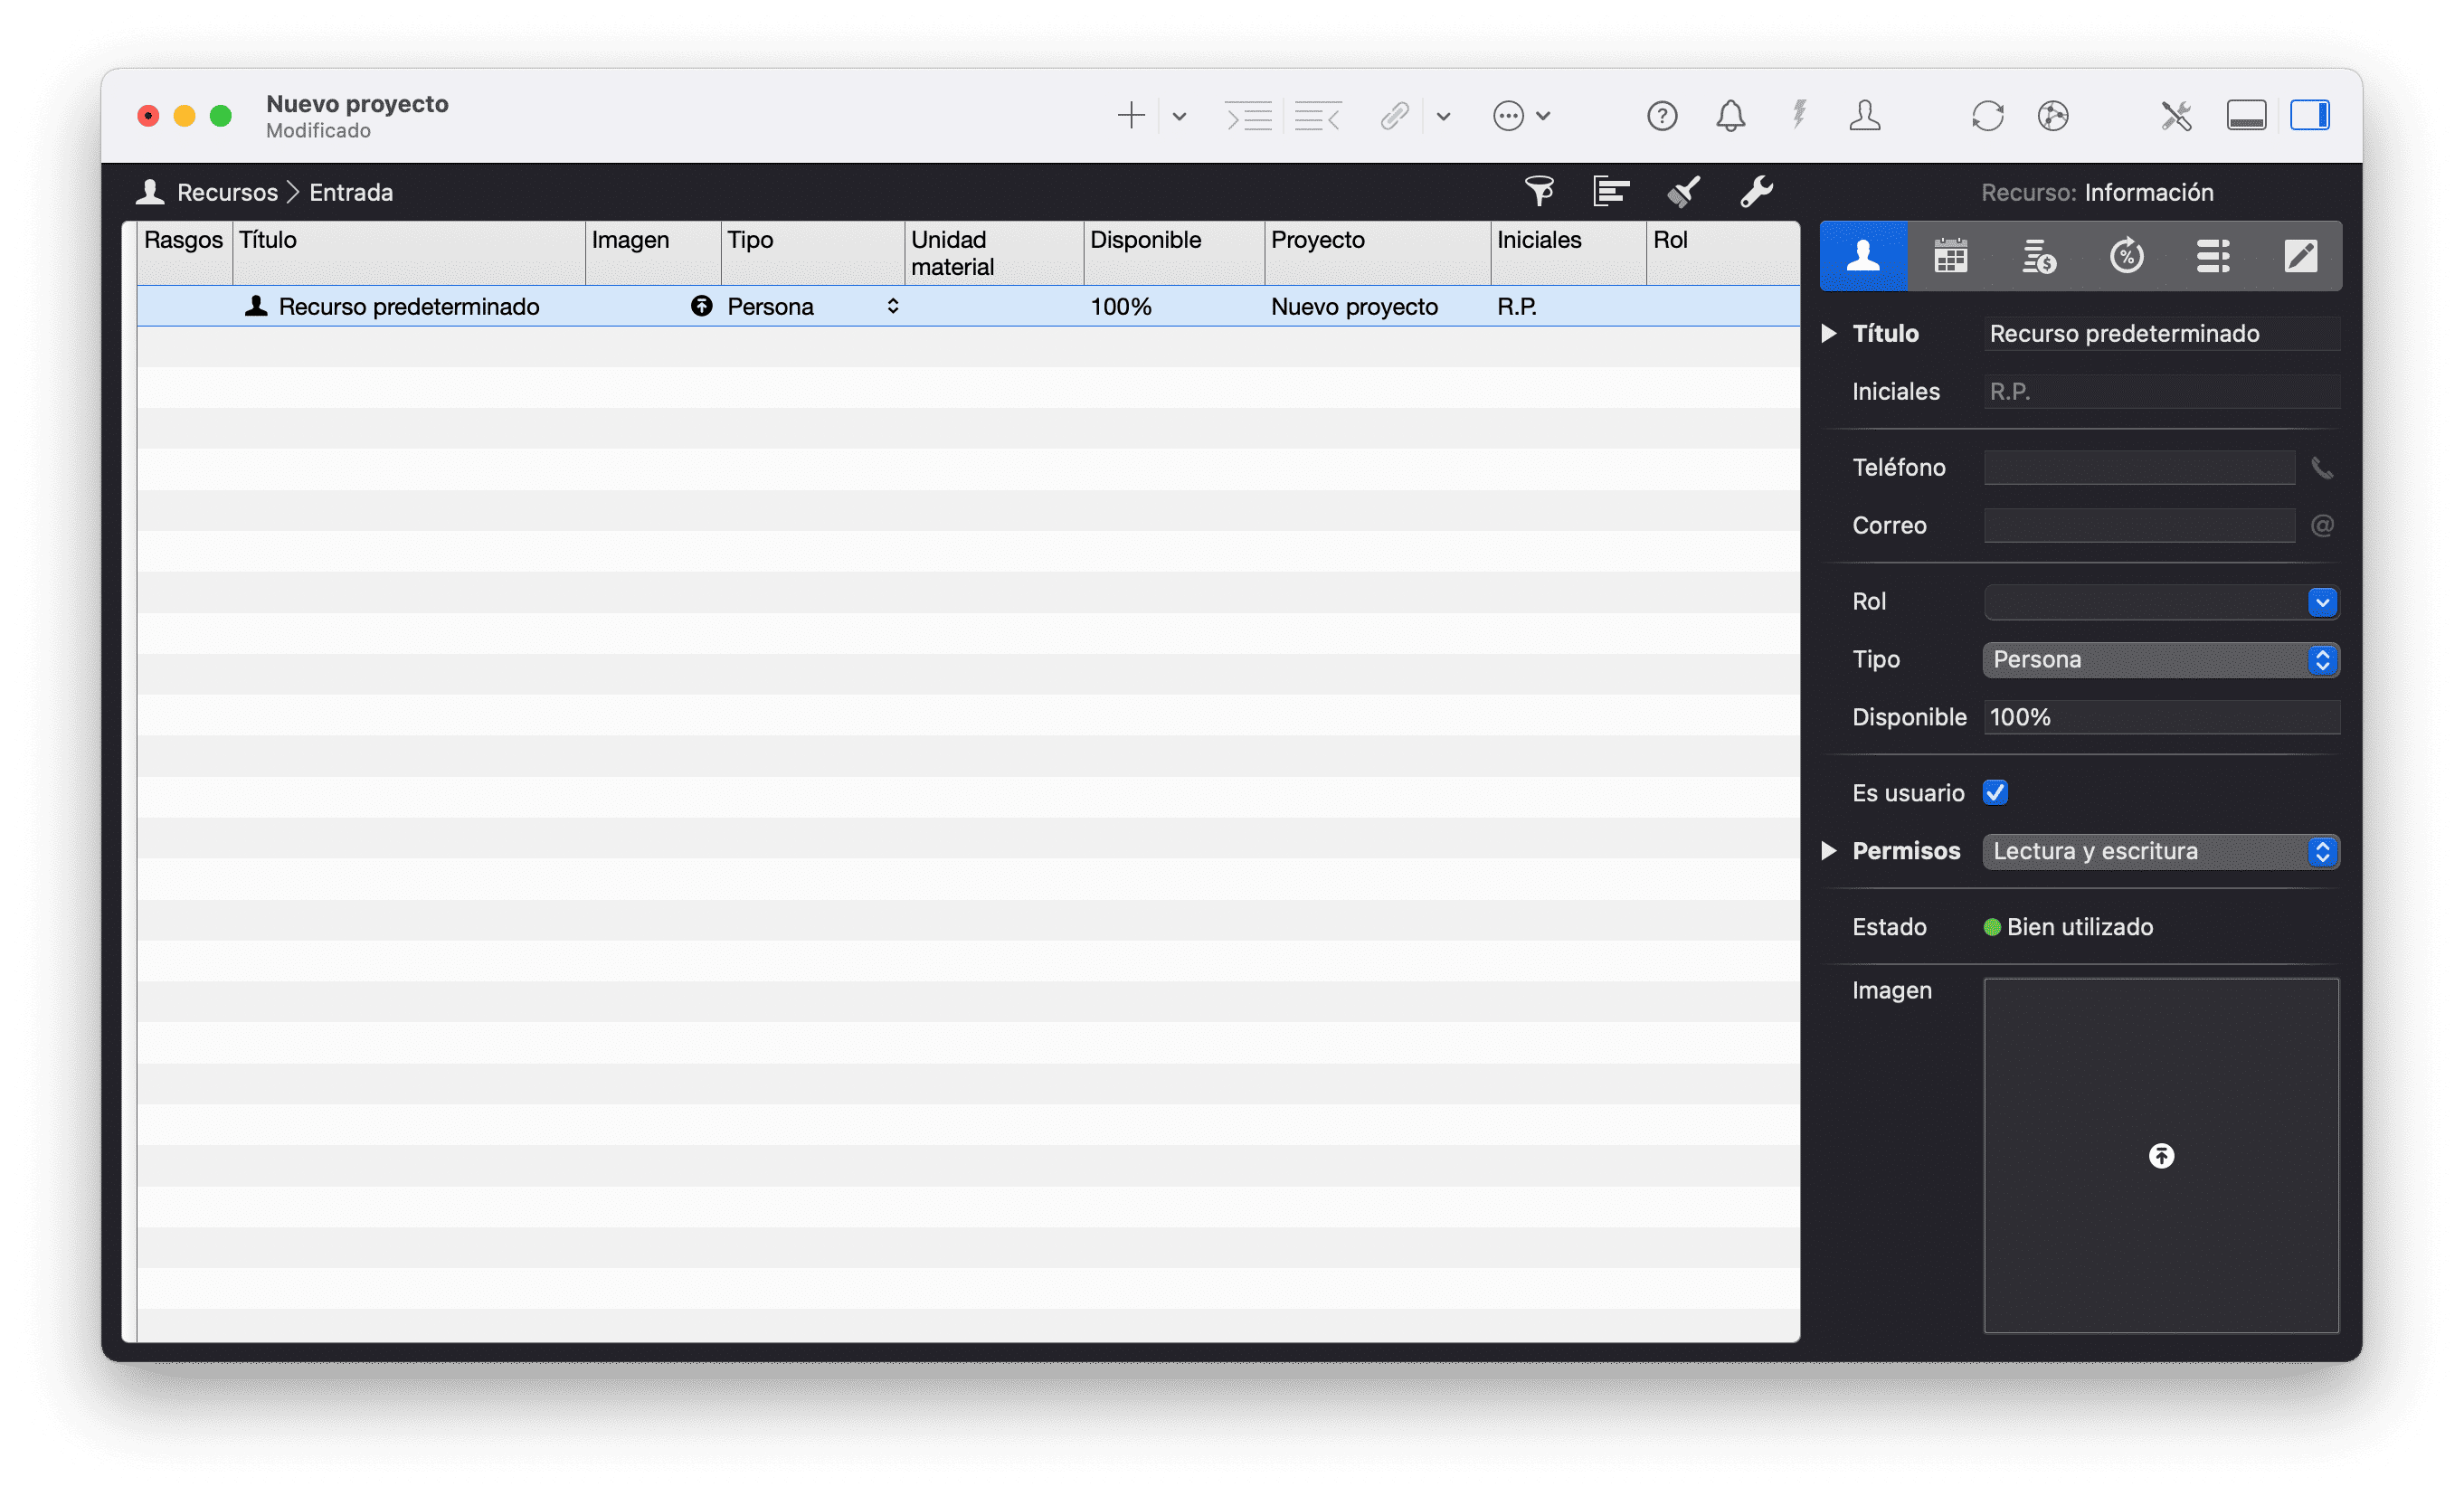Click the indent lines toolbar icon
Viewport: 2464px width, 1496px height.
(1249, 116)
